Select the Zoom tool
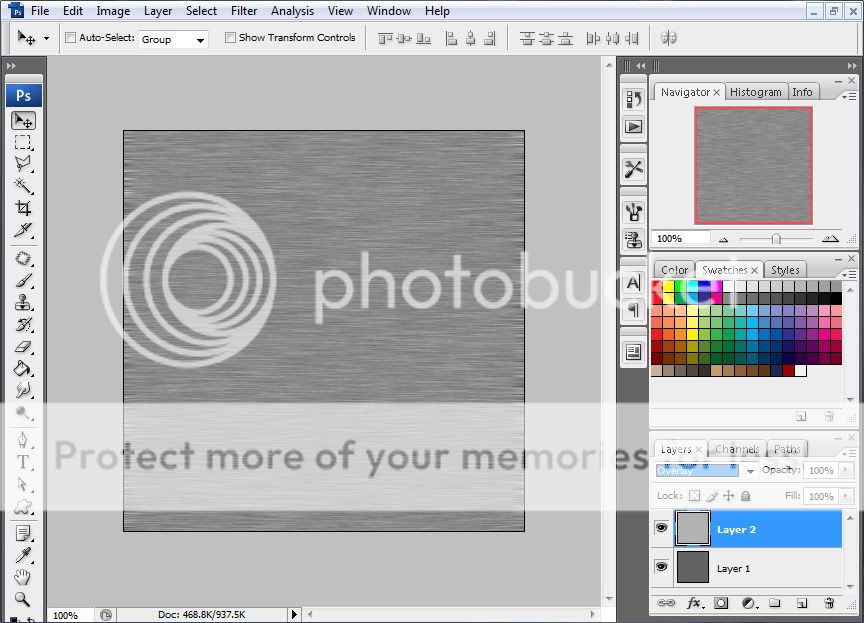The image size is (864, 623). 23,599
